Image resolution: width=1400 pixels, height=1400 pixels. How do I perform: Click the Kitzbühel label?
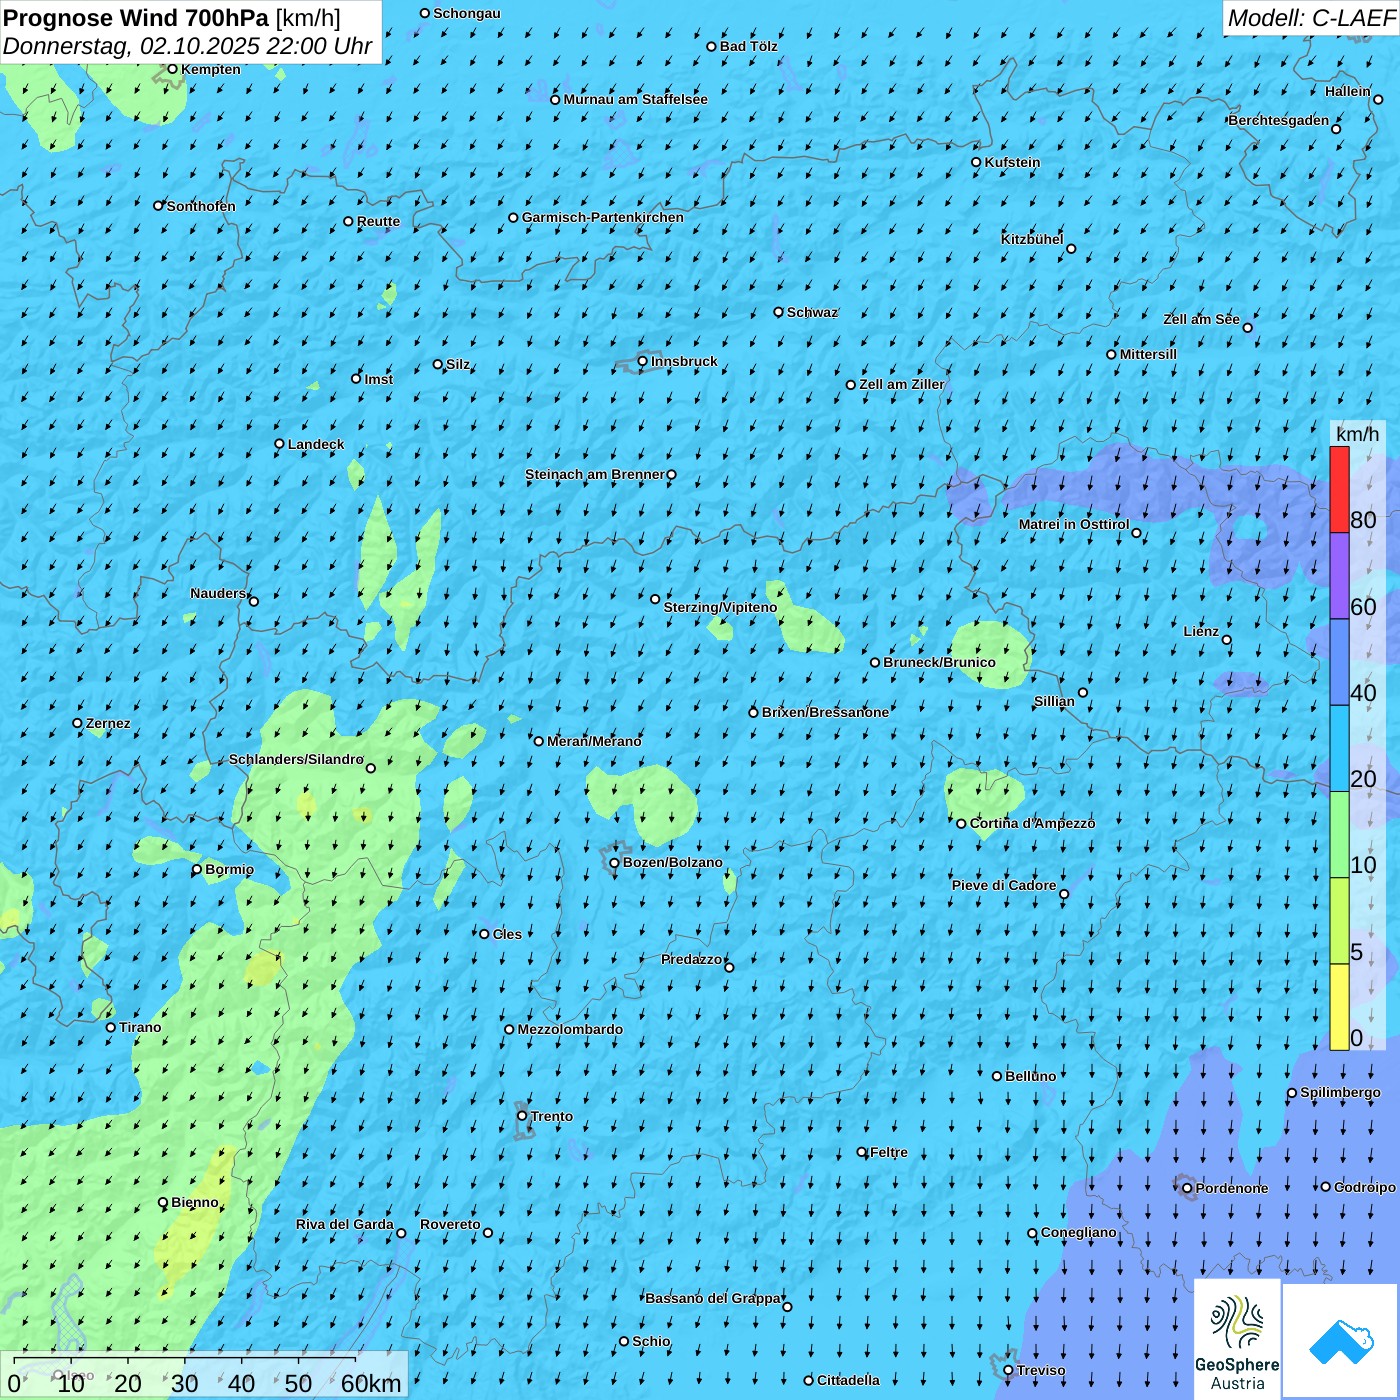coord(1032,239)
